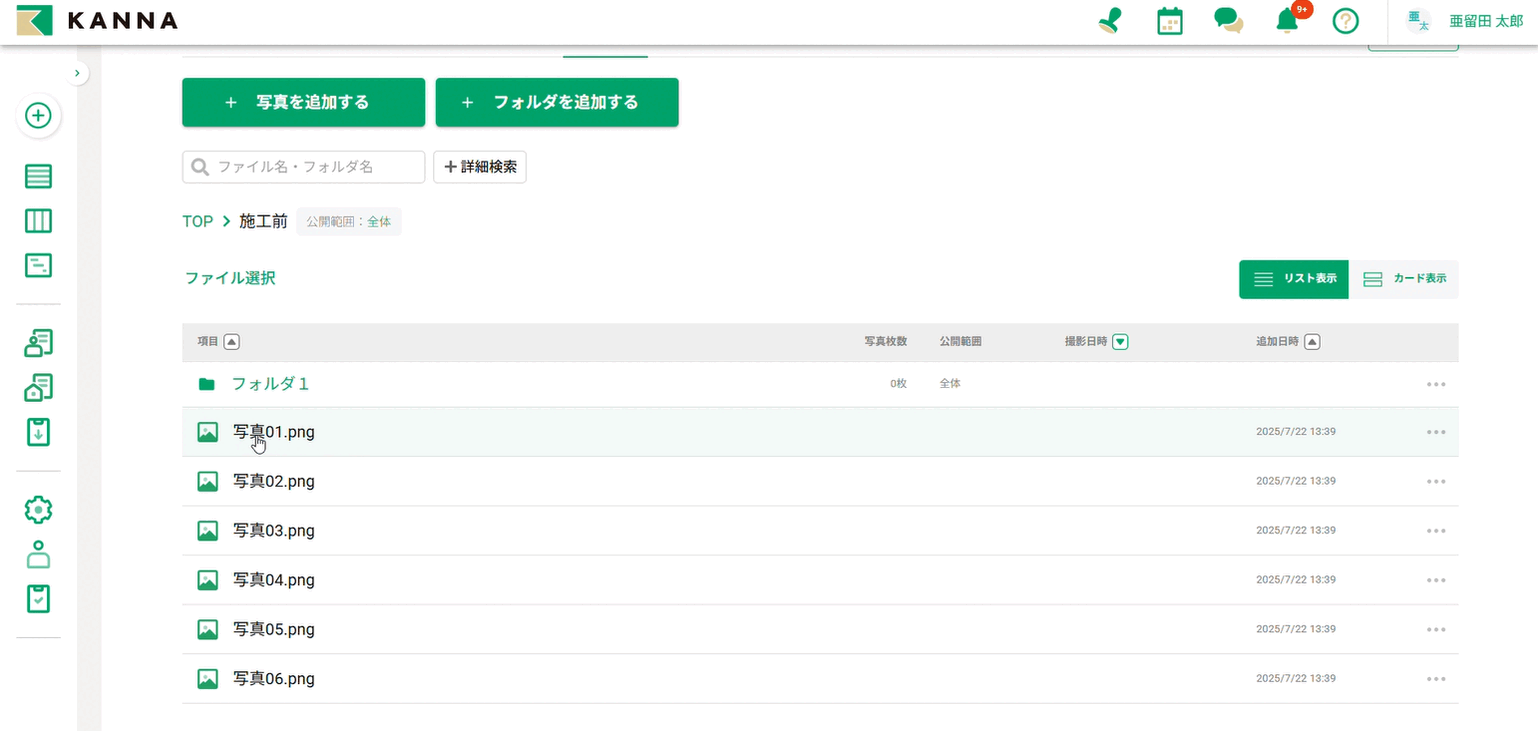Image resolution: width=1538 pixels, height=731 pixels.
Task: Click the 写真を追加する button
Action: (303, 102)
